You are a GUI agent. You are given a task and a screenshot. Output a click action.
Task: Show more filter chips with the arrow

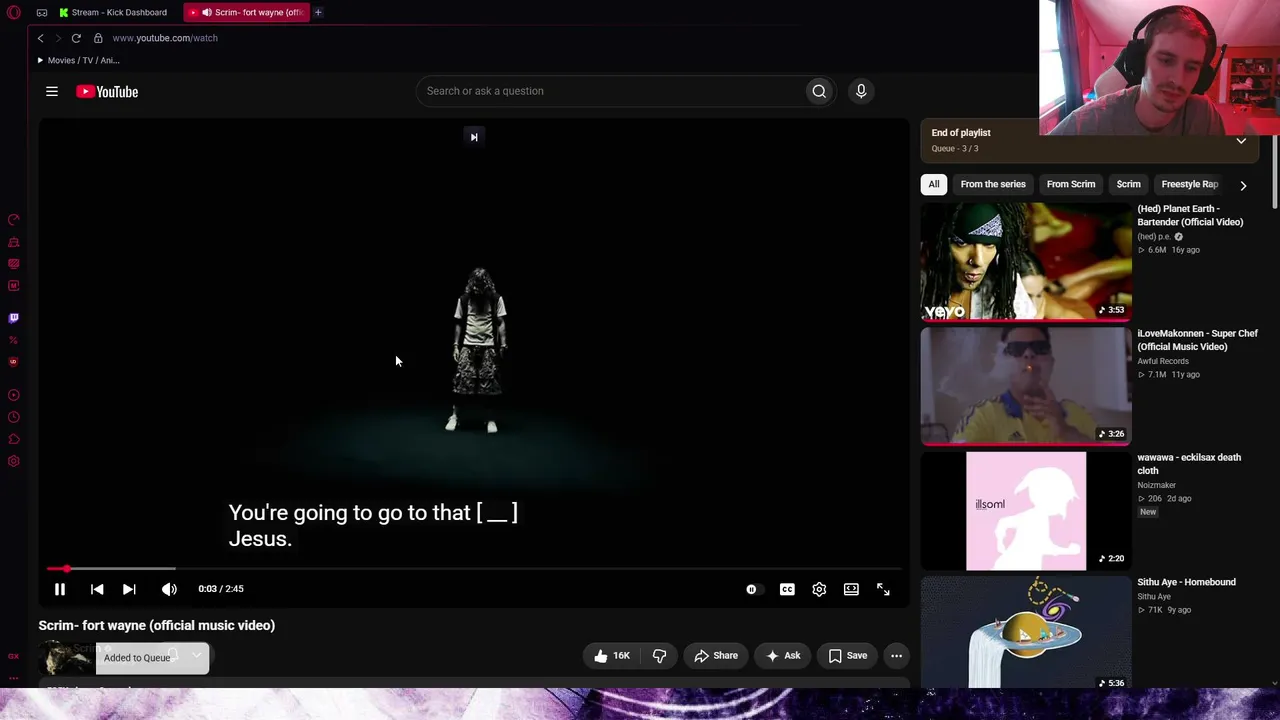(1243, 185)
